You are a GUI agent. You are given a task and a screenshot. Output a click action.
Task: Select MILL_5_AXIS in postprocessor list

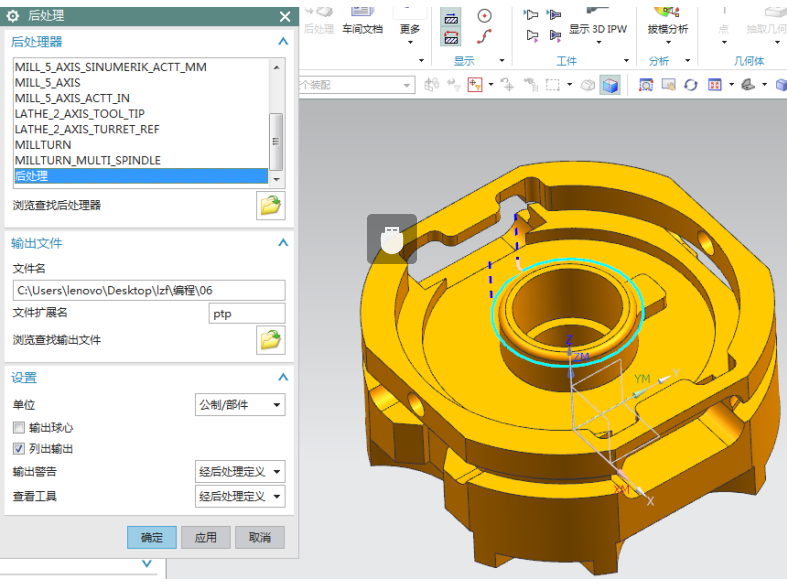(48, 83)
